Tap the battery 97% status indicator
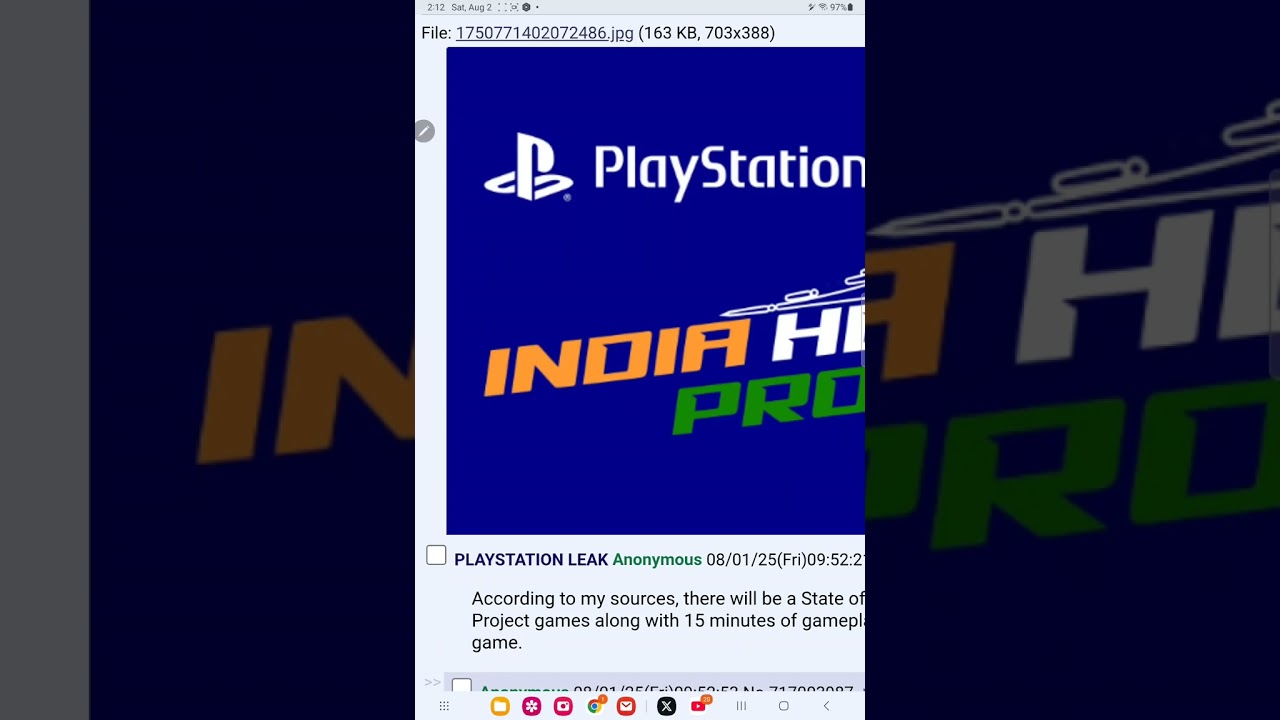Screen dimensions: 1280x720 pos(842,7)
